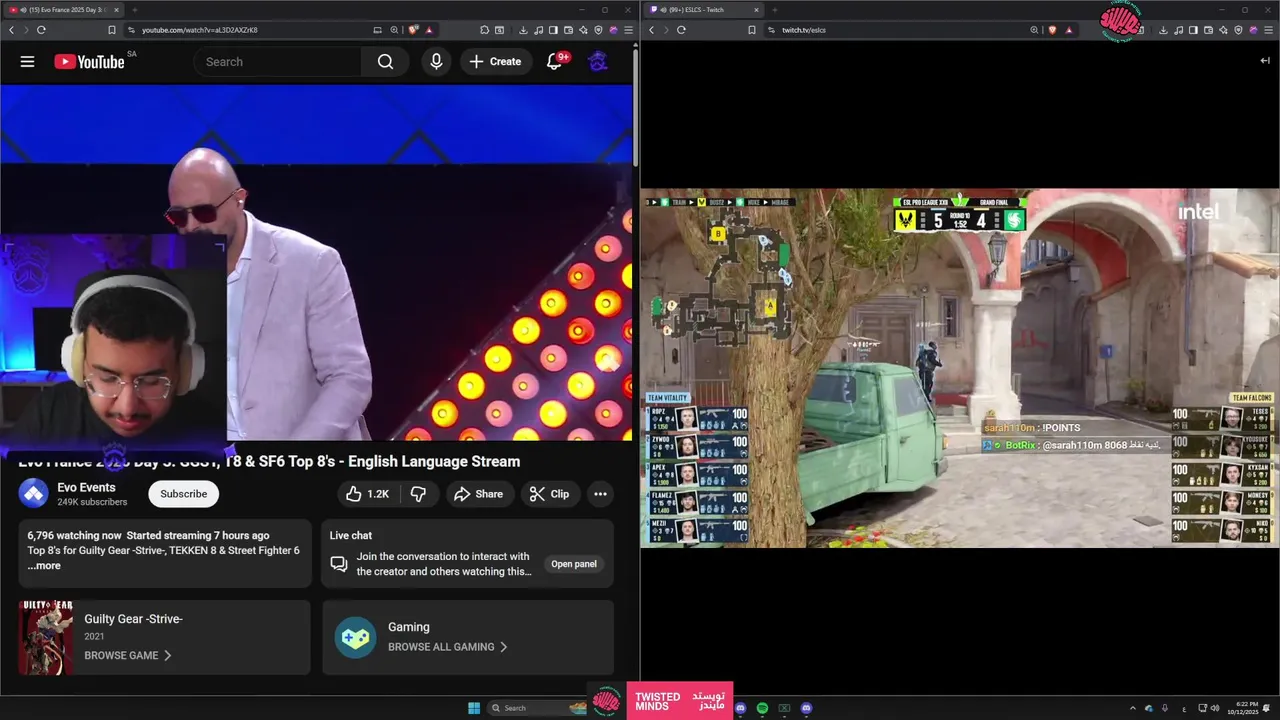
Task: Click twitch.tv/eslcs address bar
Action: (x=804, y=30)
